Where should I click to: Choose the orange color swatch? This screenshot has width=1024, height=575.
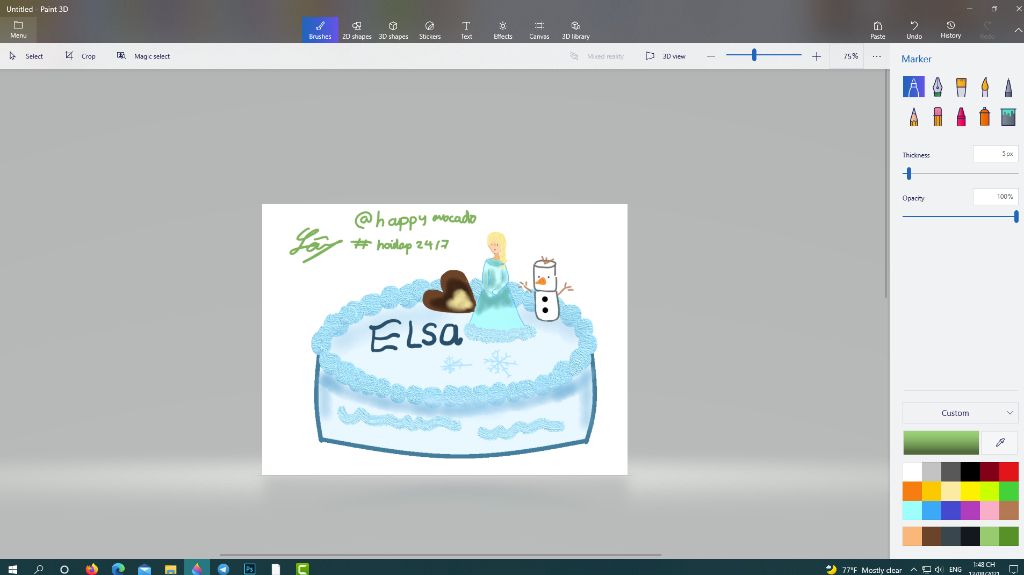(x=912, y=491)
